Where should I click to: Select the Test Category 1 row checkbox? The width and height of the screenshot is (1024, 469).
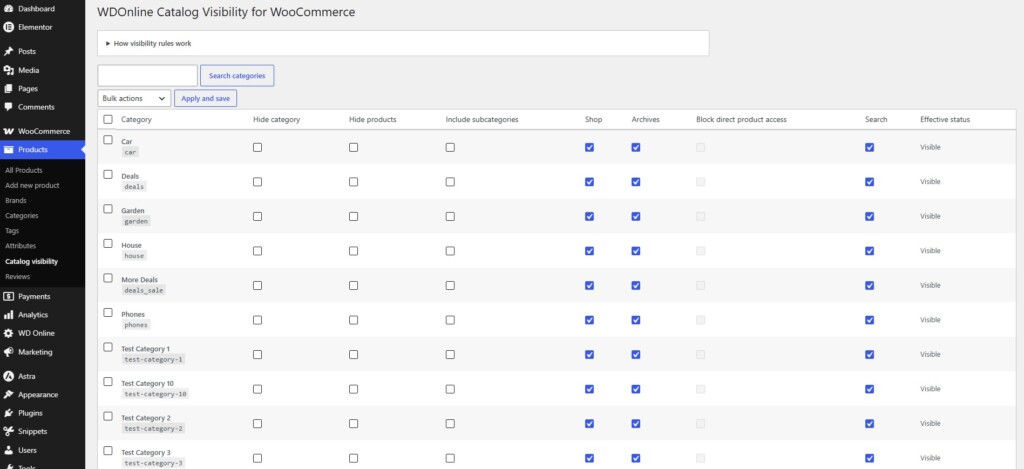pyautogui.click(x=108, y=347)
